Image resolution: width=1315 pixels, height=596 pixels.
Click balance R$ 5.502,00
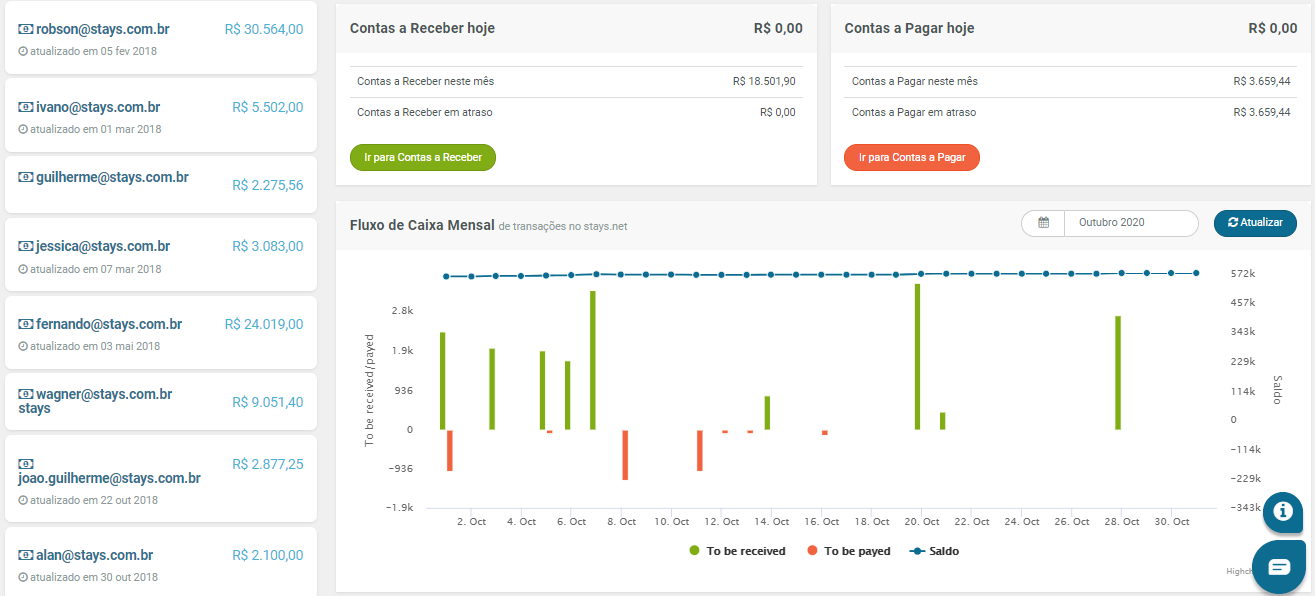pos(268,108)
